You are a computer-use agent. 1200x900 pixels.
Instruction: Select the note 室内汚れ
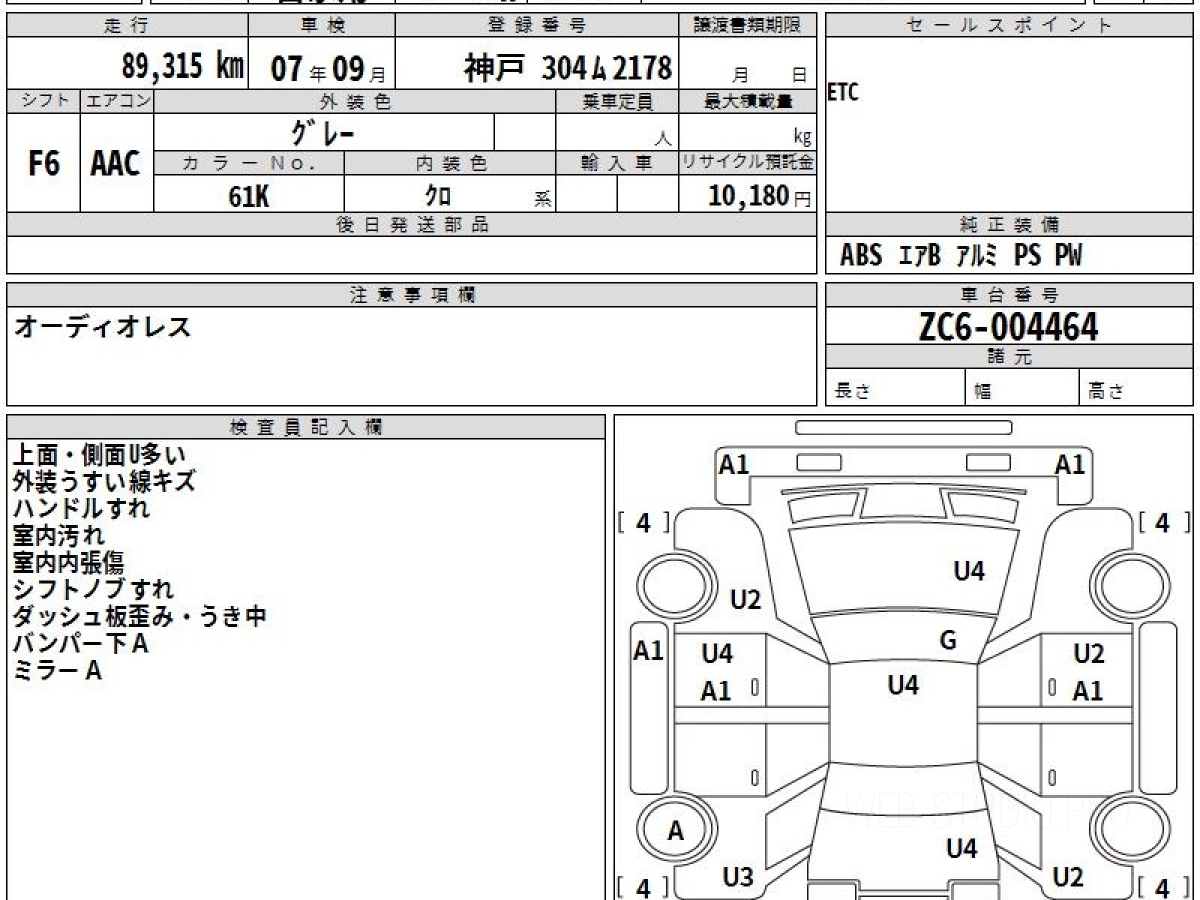click(x=59, y=536)
